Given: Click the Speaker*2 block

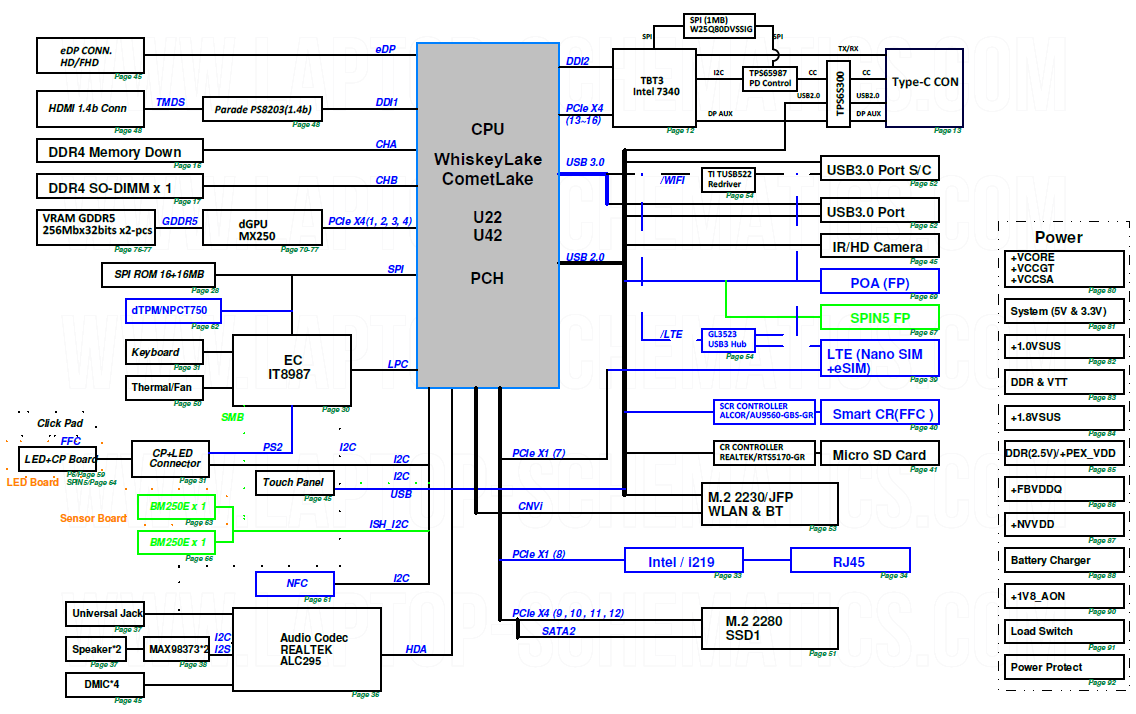Looking at the screenshot, I should (96, 649).
